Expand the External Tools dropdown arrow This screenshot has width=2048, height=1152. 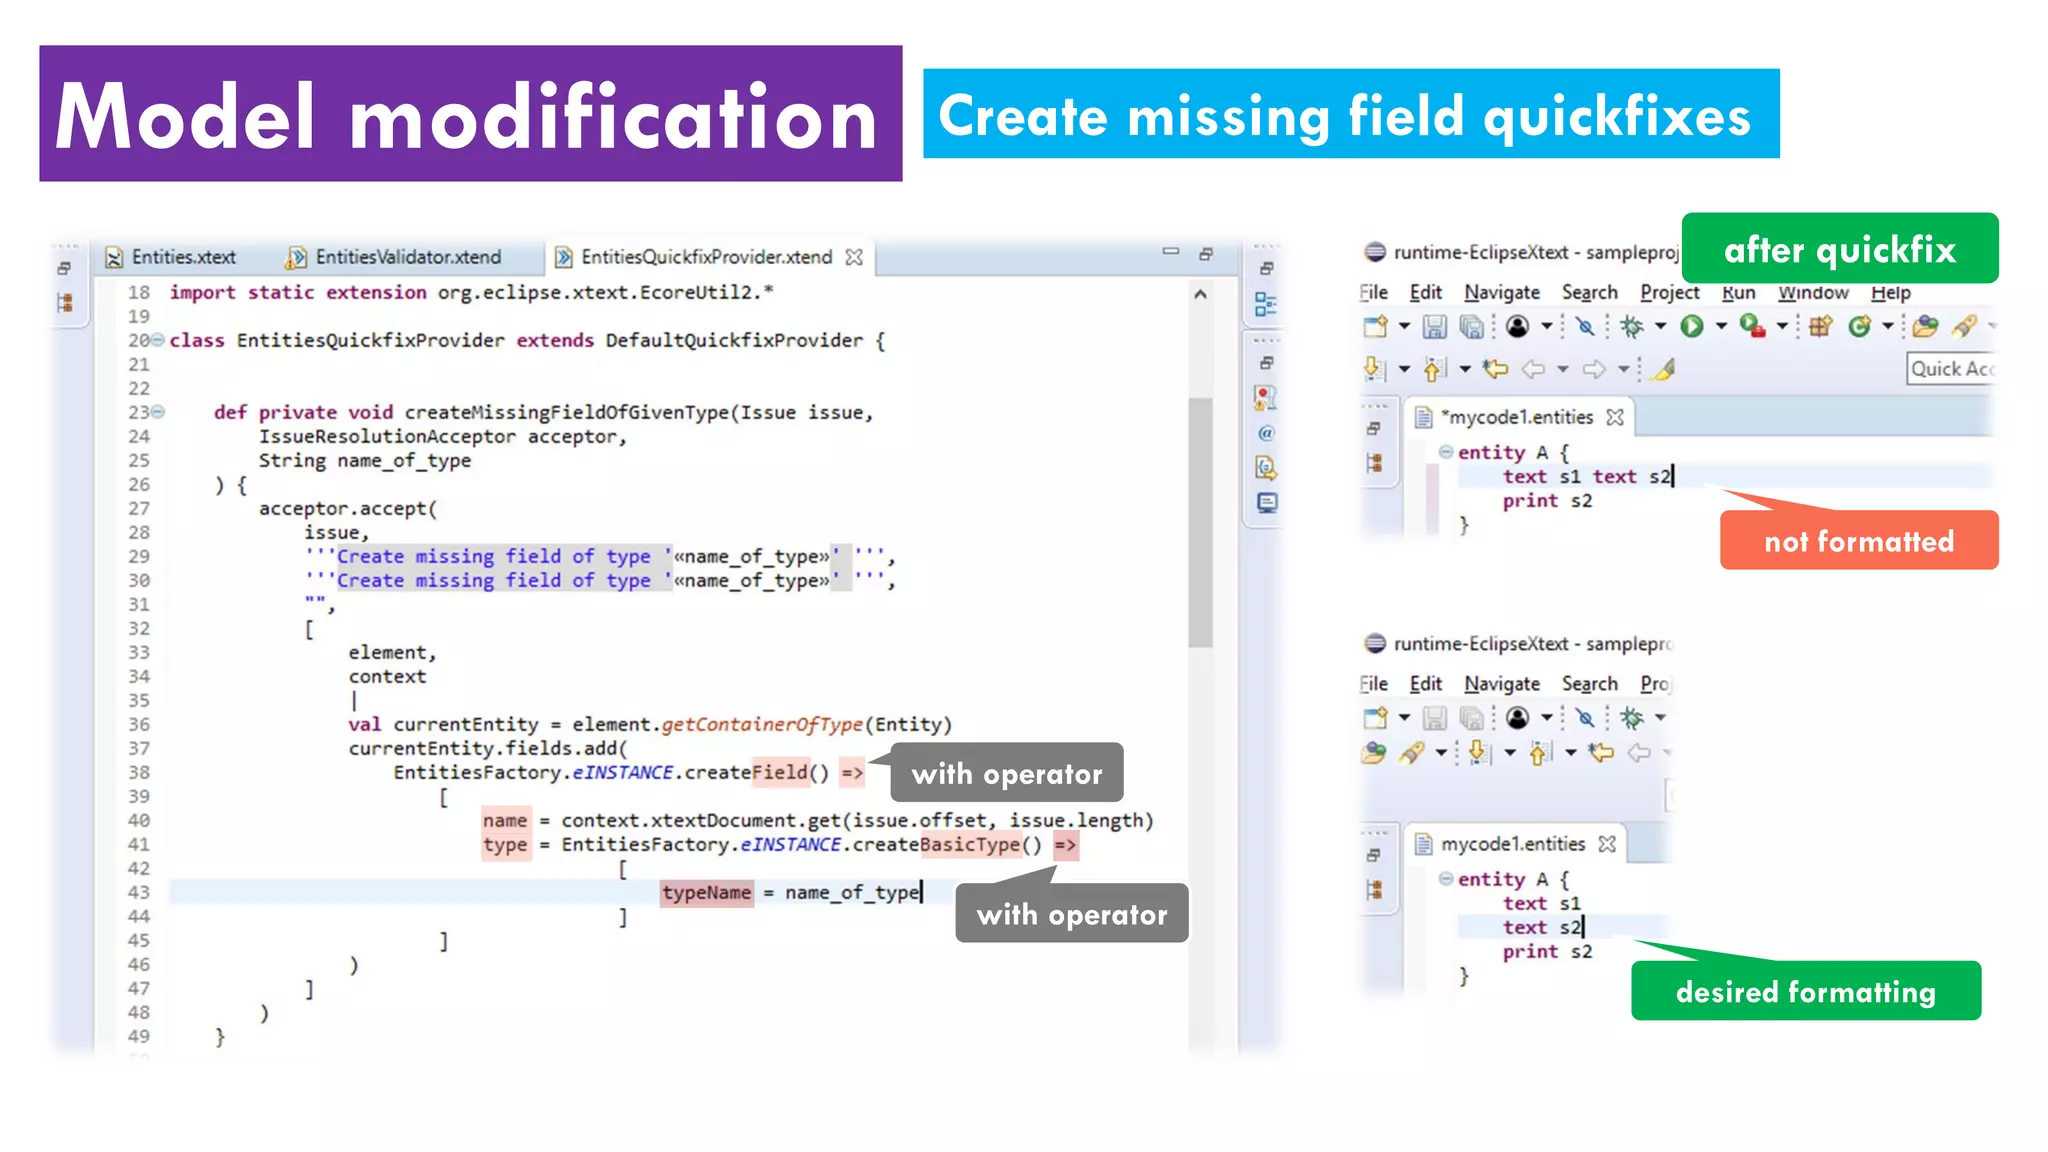[x=1782, y=326]
